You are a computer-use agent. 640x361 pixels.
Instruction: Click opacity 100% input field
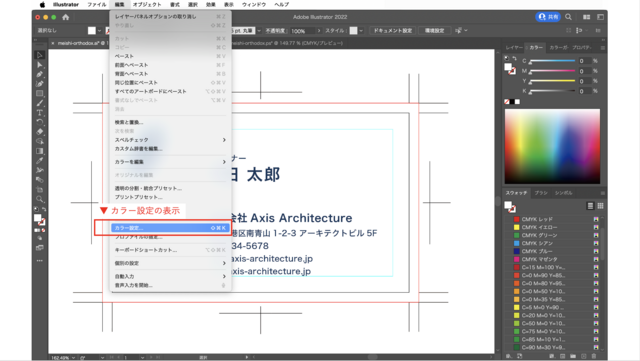(x=302, y=31)
